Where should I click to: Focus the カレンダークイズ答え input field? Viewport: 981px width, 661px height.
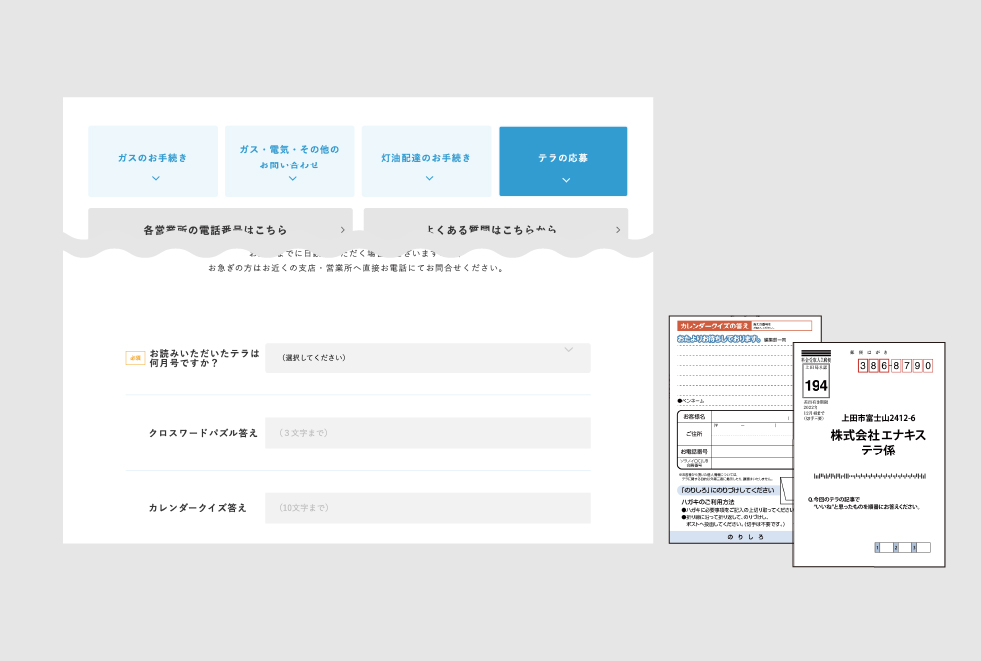[427, 508]
